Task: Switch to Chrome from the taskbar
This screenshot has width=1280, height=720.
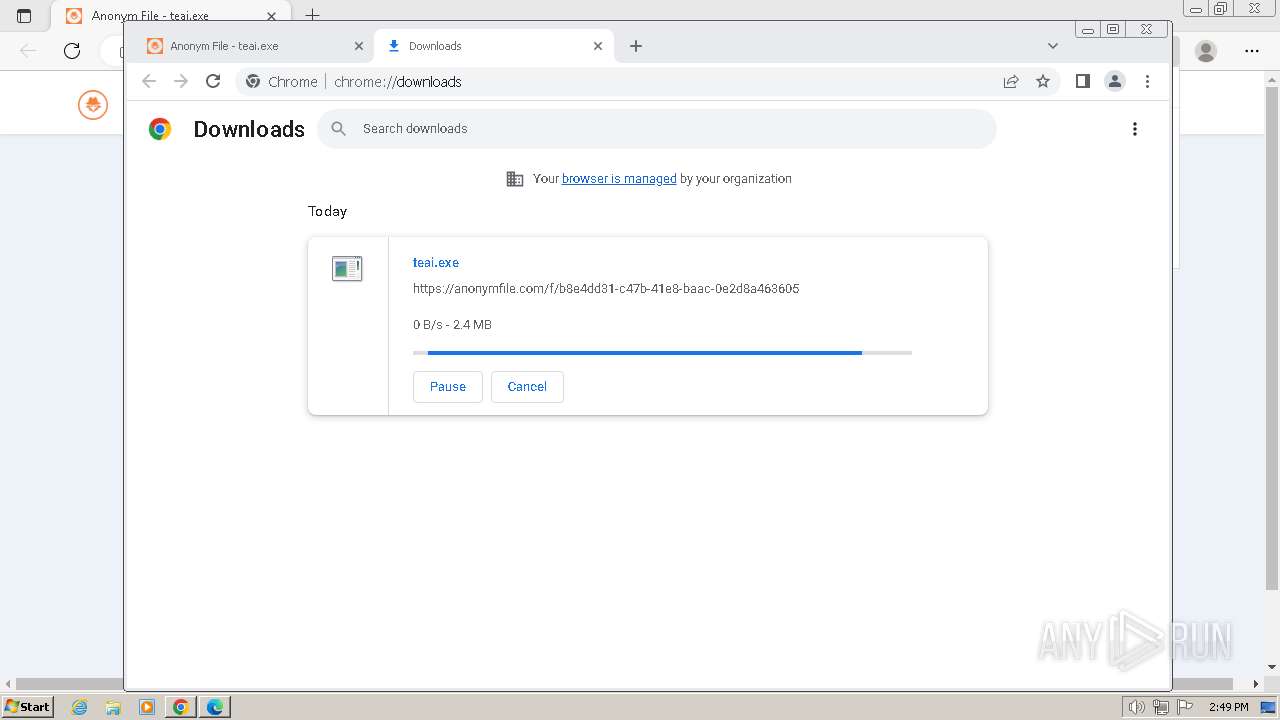Action: (181, 707)
